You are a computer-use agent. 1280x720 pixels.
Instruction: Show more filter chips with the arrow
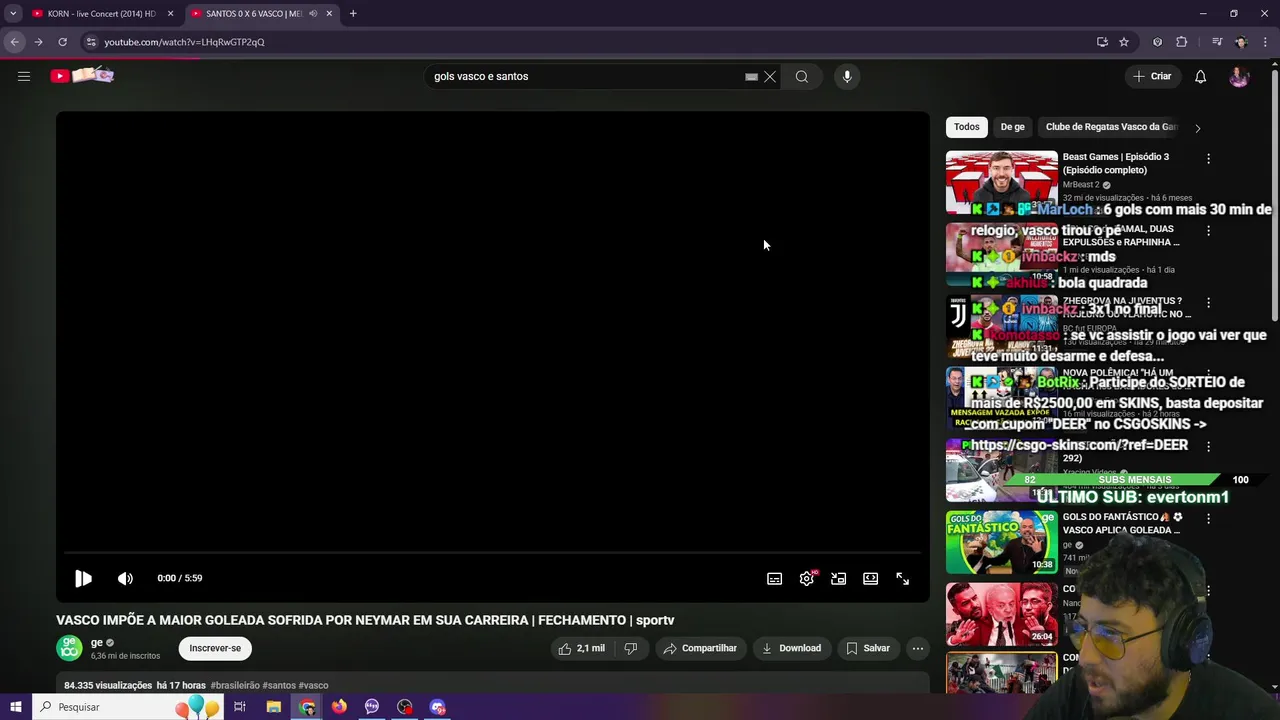[x=1198, y=128]
